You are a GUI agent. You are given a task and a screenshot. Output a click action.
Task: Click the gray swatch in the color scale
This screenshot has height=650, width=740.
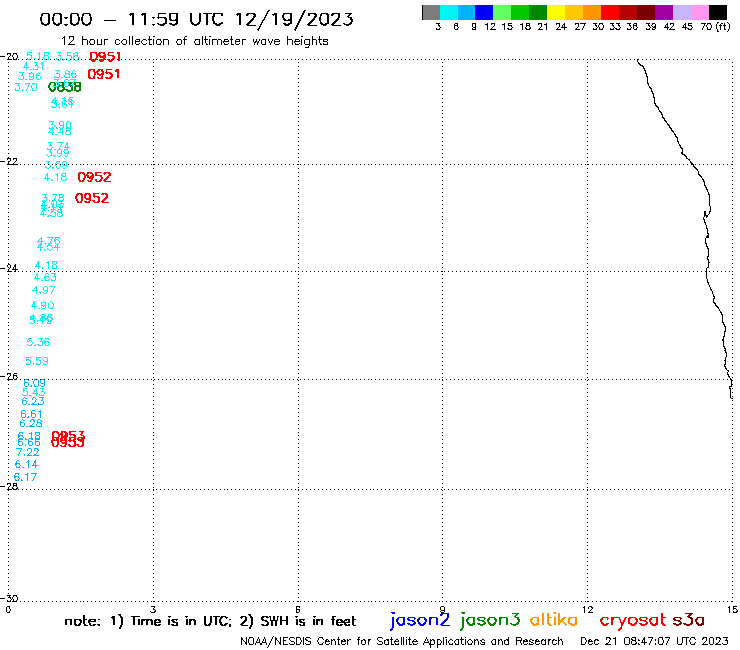pyautogui.click(x=431, y=12)
